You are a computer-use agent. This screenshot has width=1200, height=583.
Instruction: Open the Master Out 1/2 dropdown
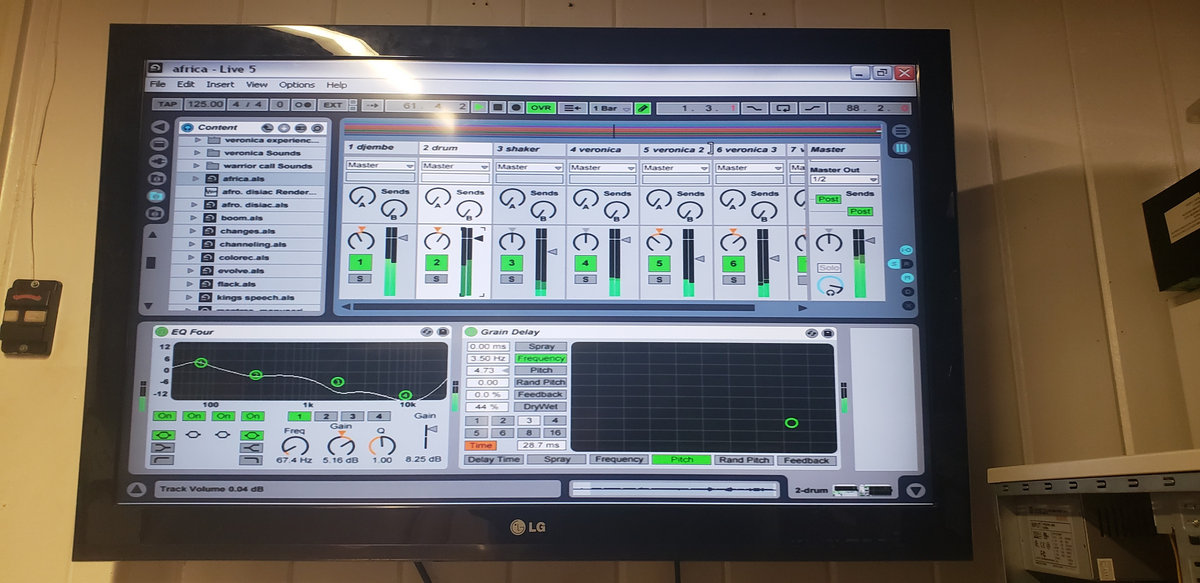click(x=844, y=179)
